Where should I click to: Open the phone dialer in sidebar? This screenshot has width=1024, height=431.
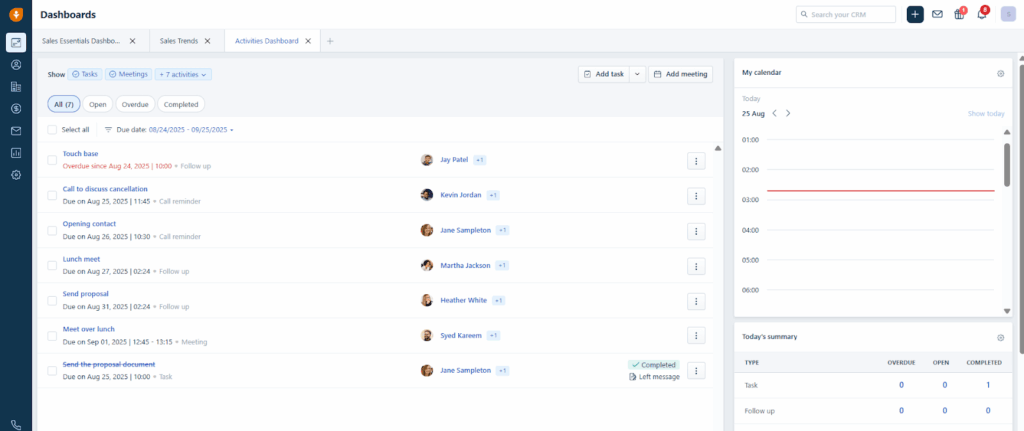pyautogui.click(x=16, y=424)
